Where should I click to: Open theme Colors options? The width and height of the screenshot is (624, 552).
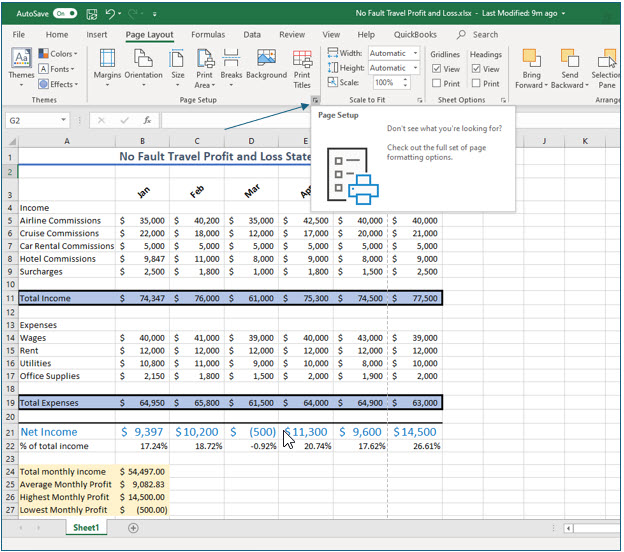click(x=58, y=54)
